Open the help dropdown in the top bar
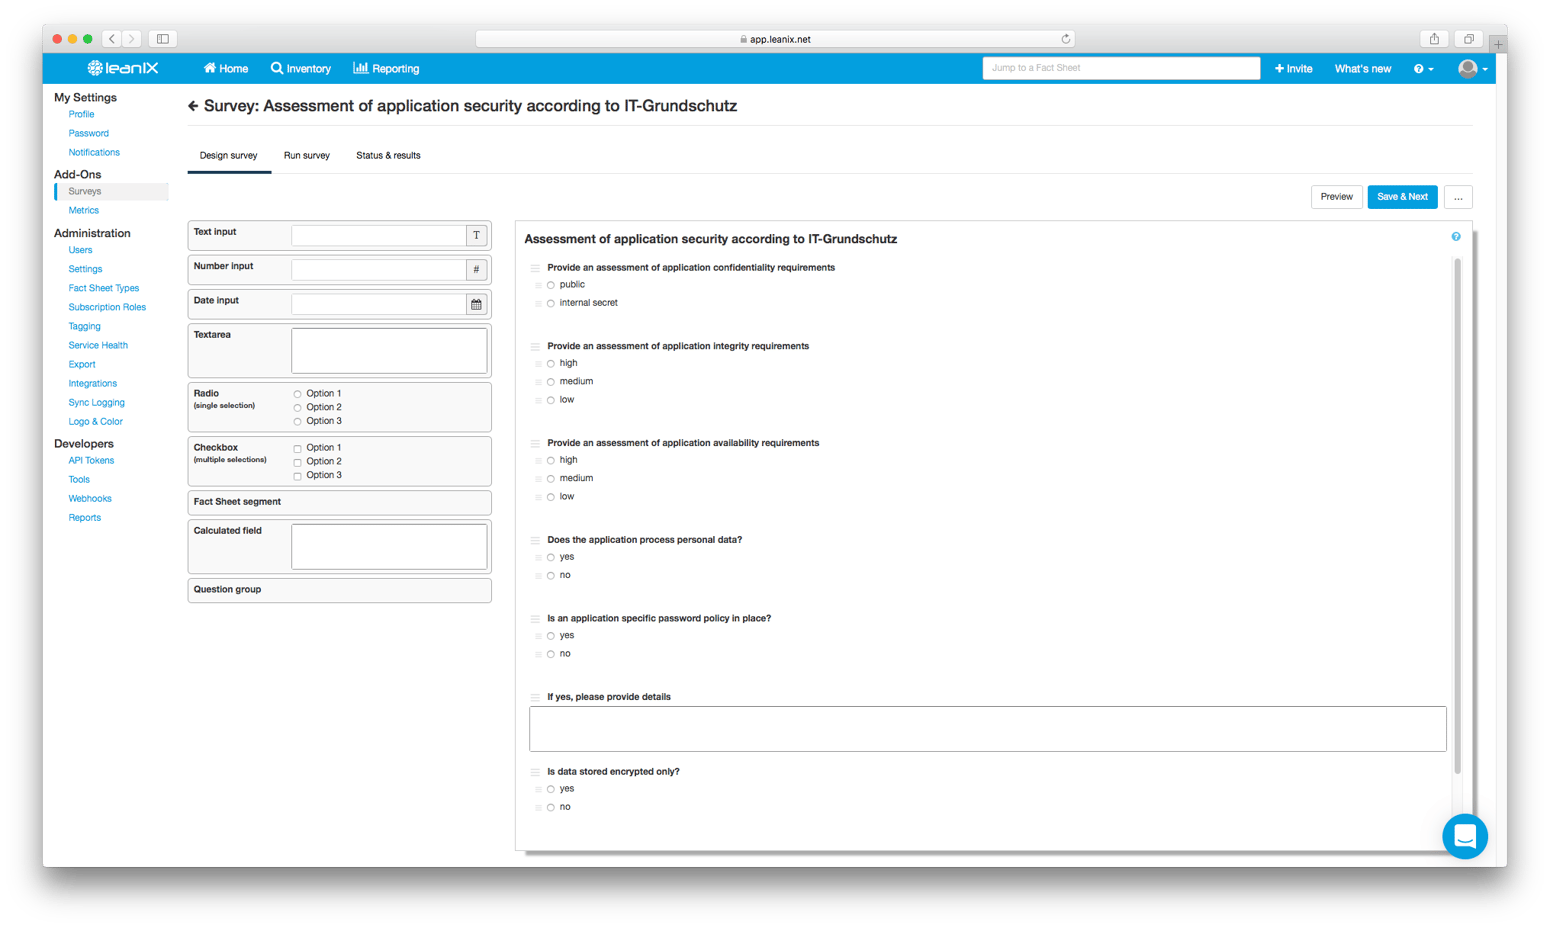The height and width of the screenshot is (928, 1550). tap(1422, 68)
